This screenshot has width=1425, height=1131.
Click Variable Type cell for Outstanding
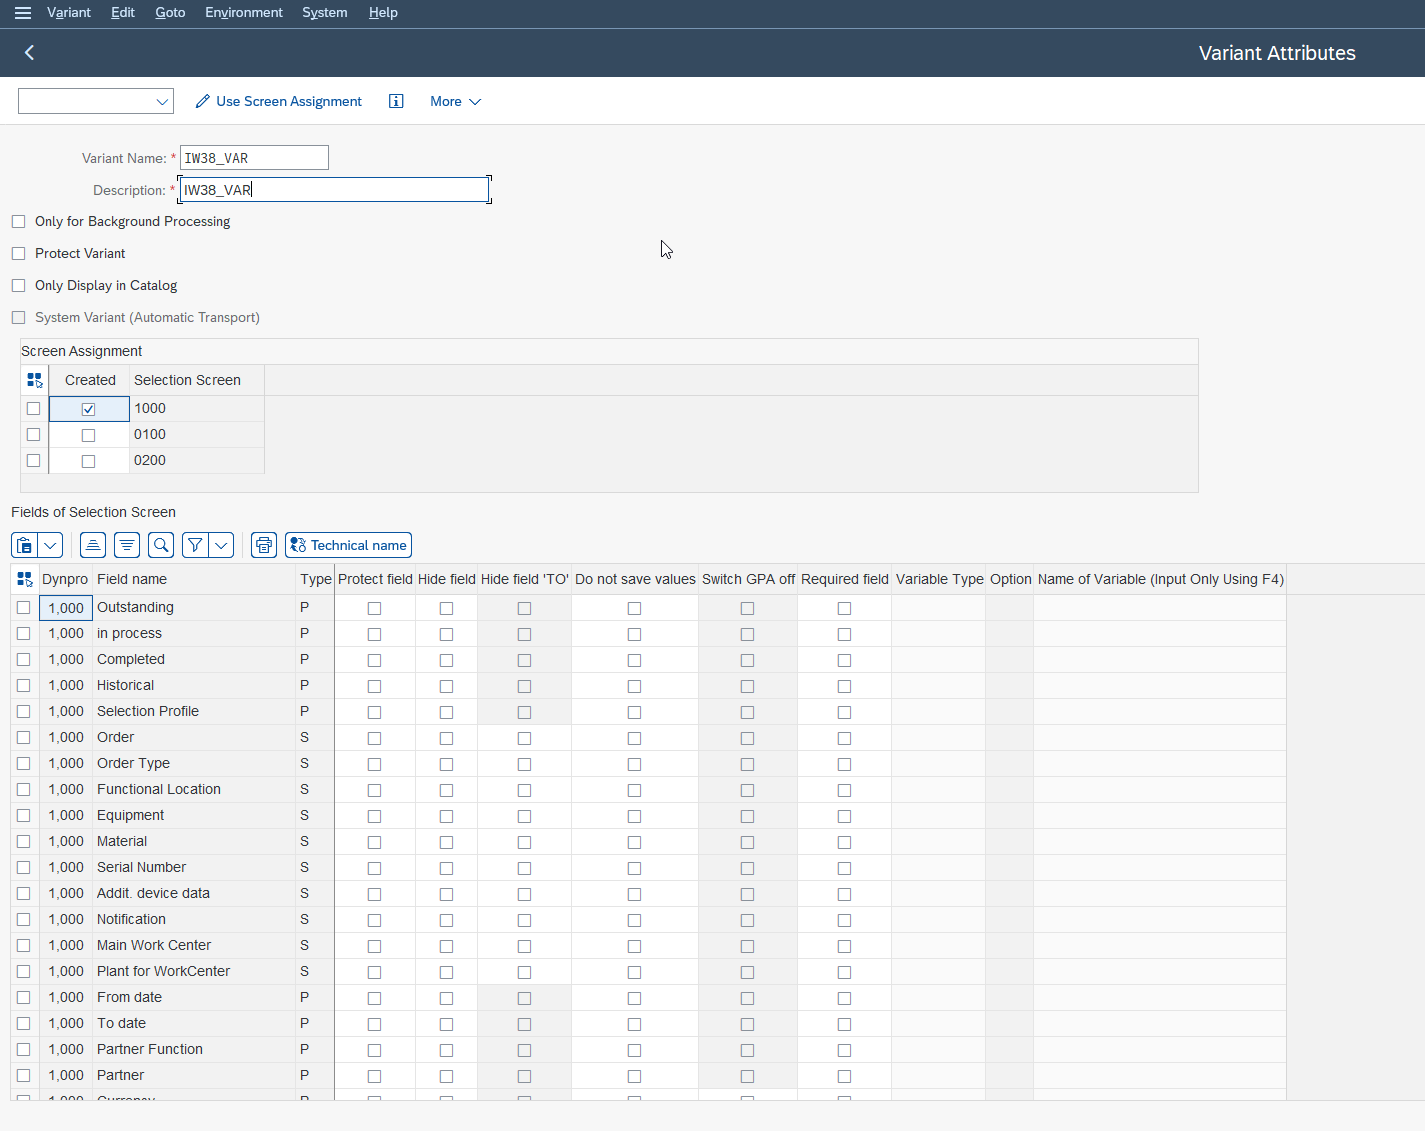939,607
